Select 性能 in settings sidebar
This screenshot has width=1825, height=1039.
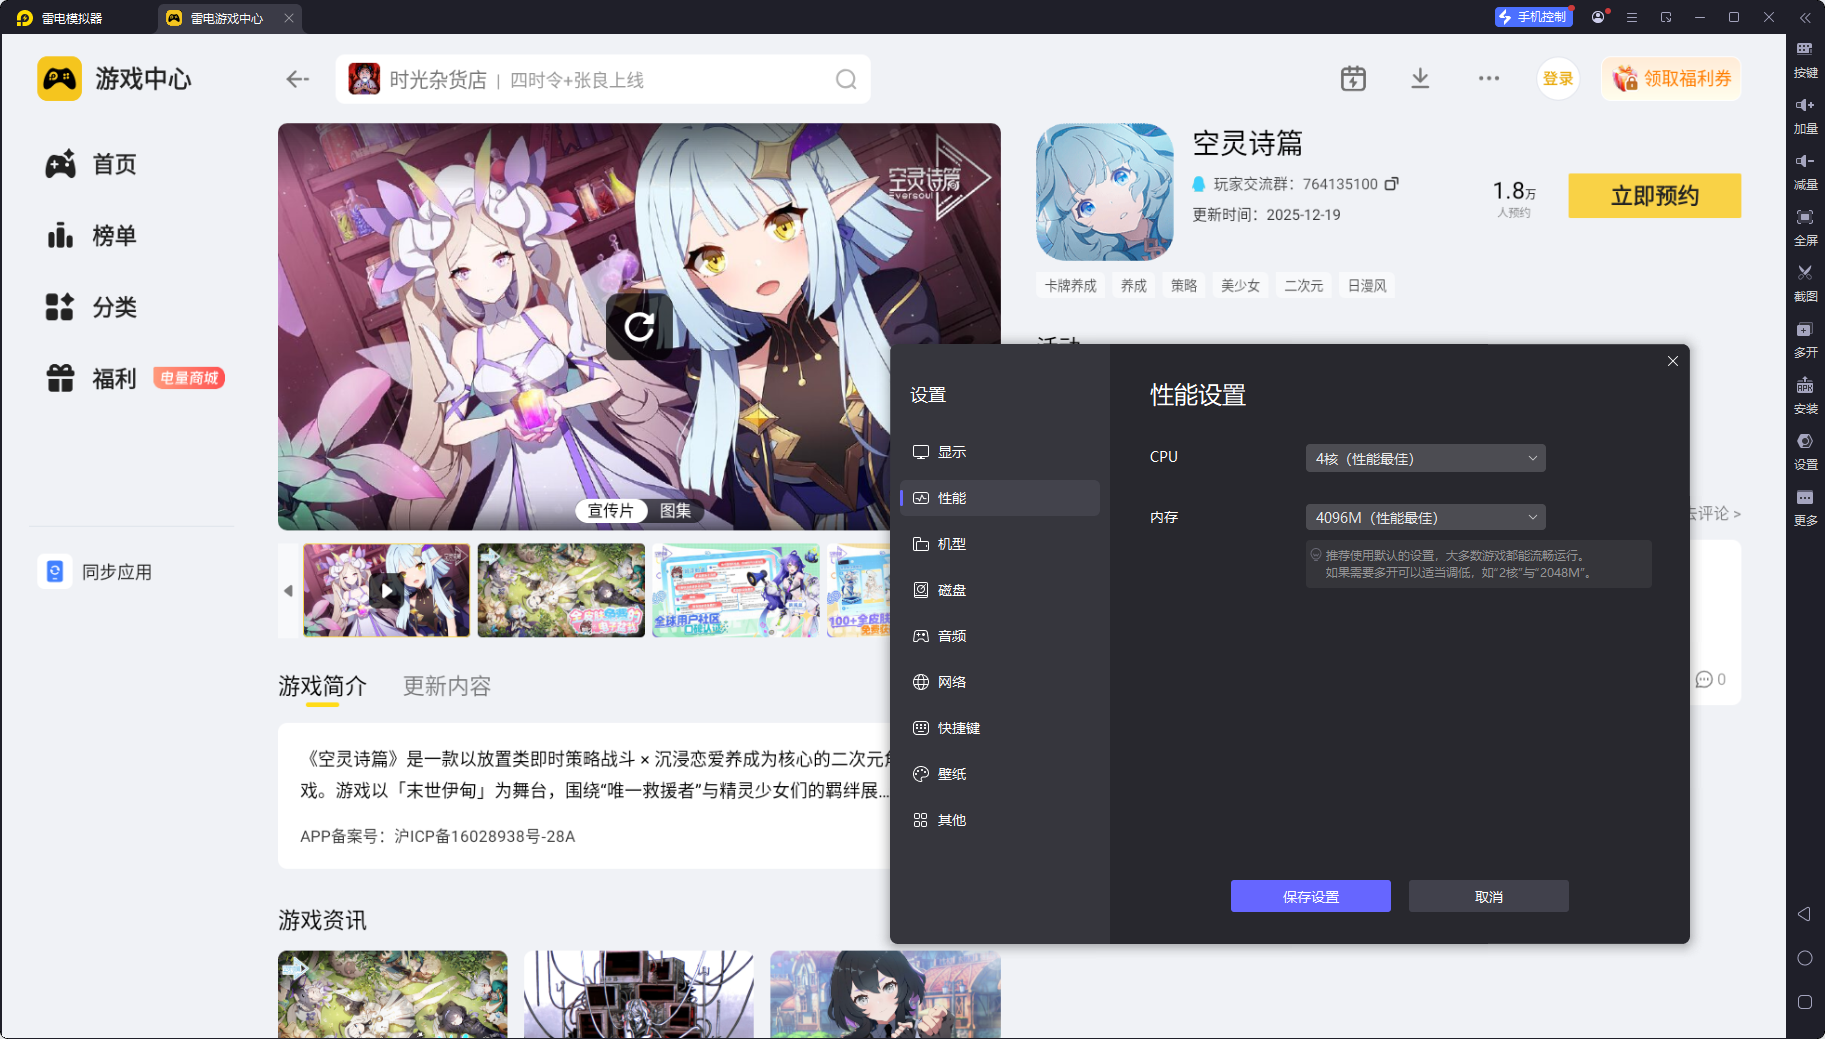tap(1000, 498)
